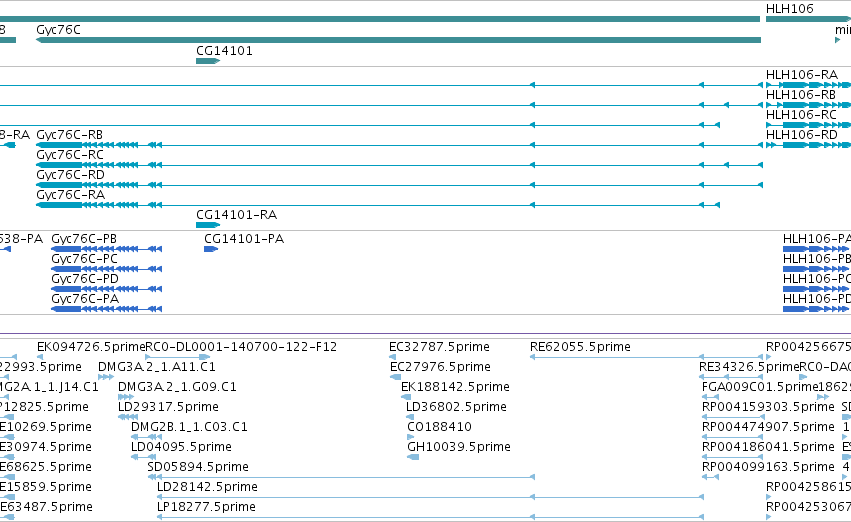Viewport: 851px width, 522px height.
Task: Click the EC32787.5prime EST label
Action: pyautogui.click(x=440, y=347)
